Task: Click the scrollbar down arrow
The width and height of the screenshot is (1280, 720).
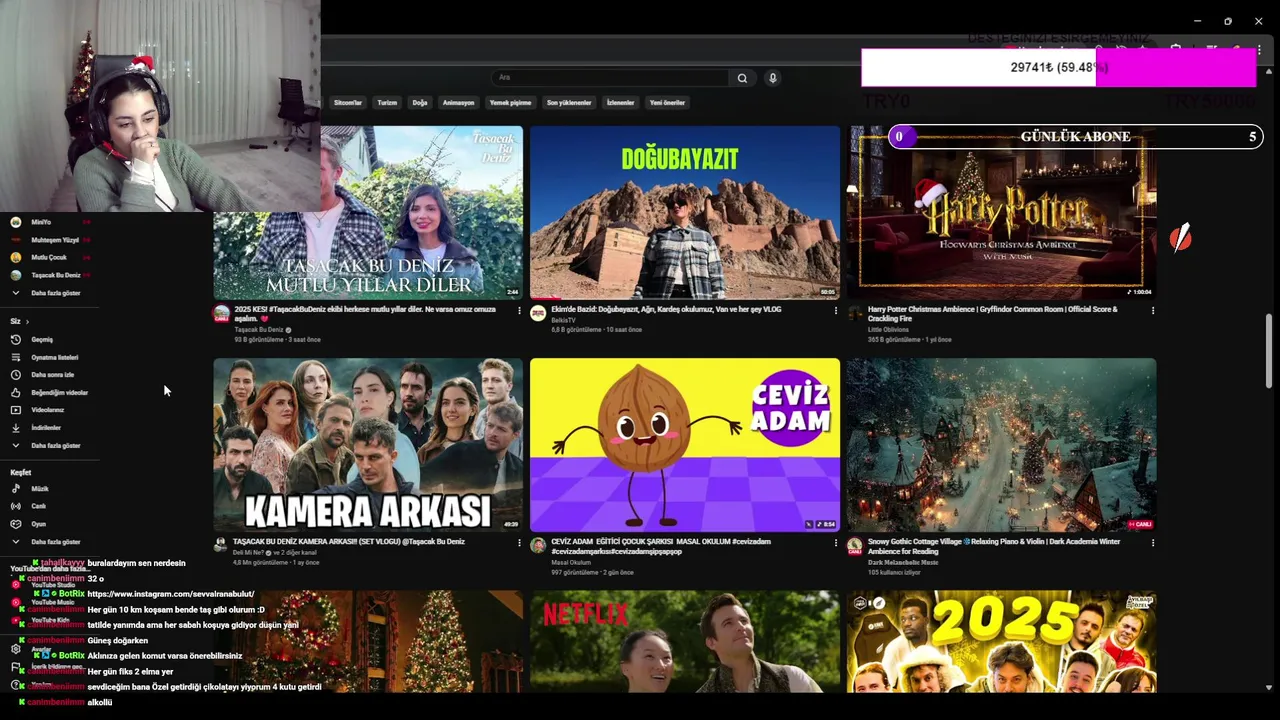Action: [1269, 687]
